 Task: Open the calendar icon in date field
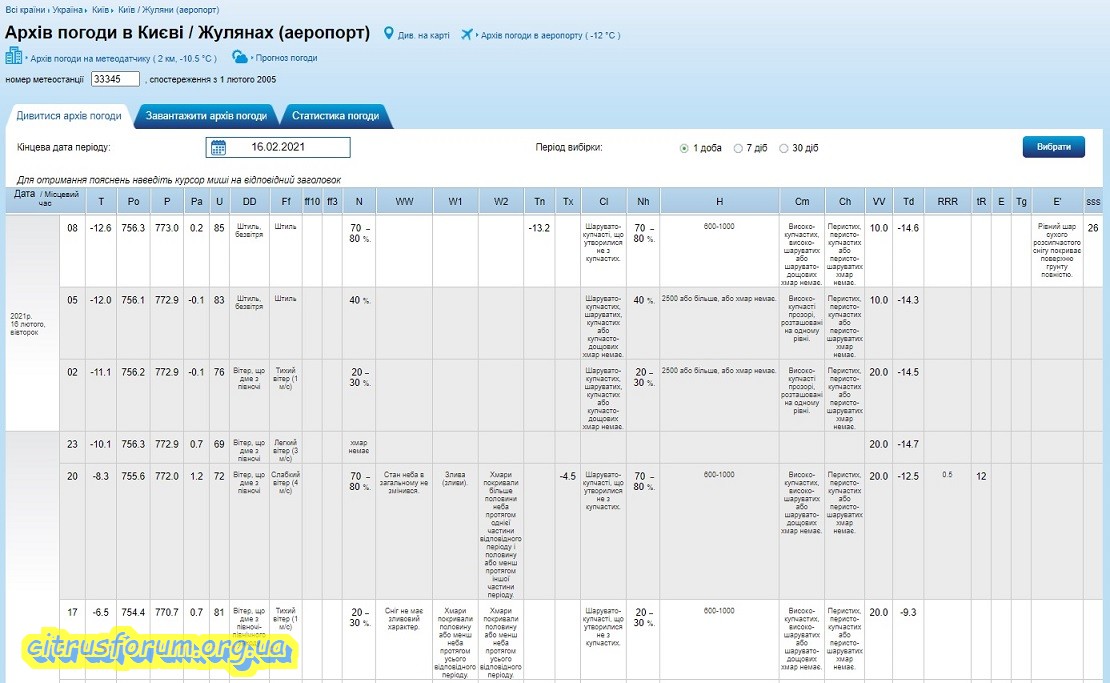[218, 148]
